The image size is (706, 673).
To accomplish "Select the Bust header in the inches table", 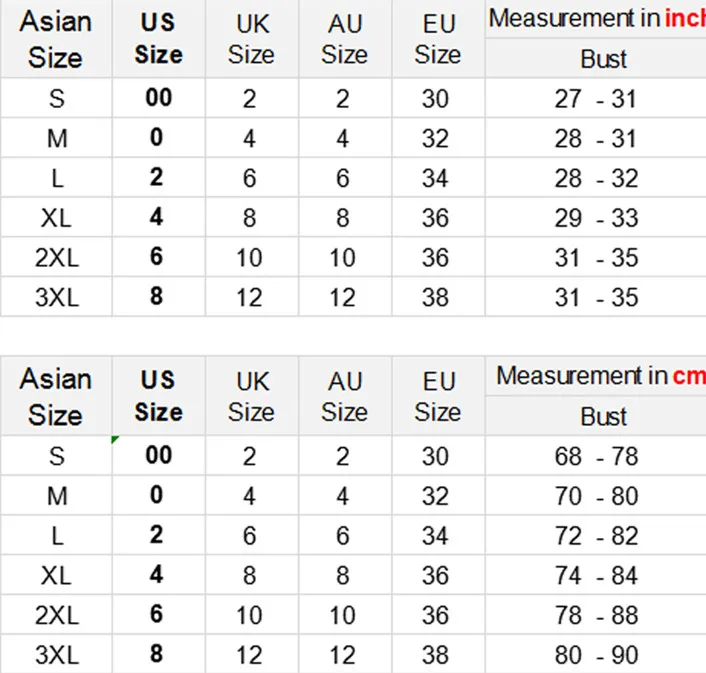I will click(596, 58).
